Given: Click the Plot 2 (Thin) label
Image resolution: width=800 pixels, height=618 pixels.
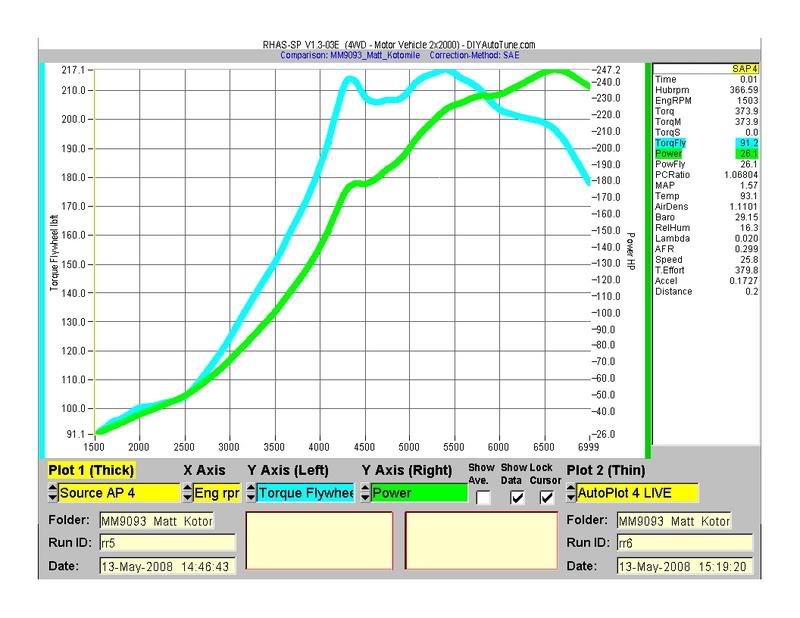Looking at the screenshot, I should (x=606, y=471).
